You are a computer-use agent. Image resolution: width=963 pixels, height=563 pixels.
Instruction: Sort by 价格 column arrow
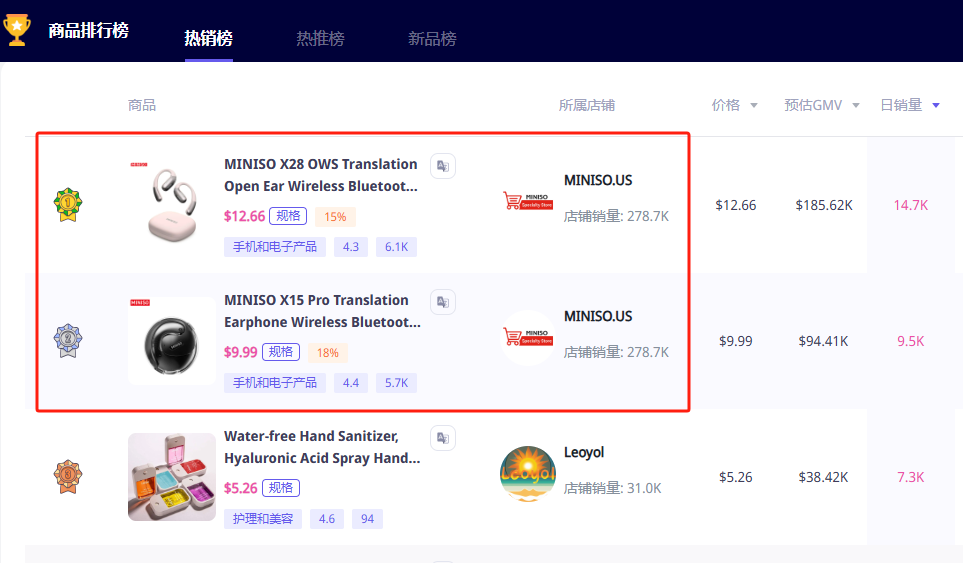click(753, 106)
